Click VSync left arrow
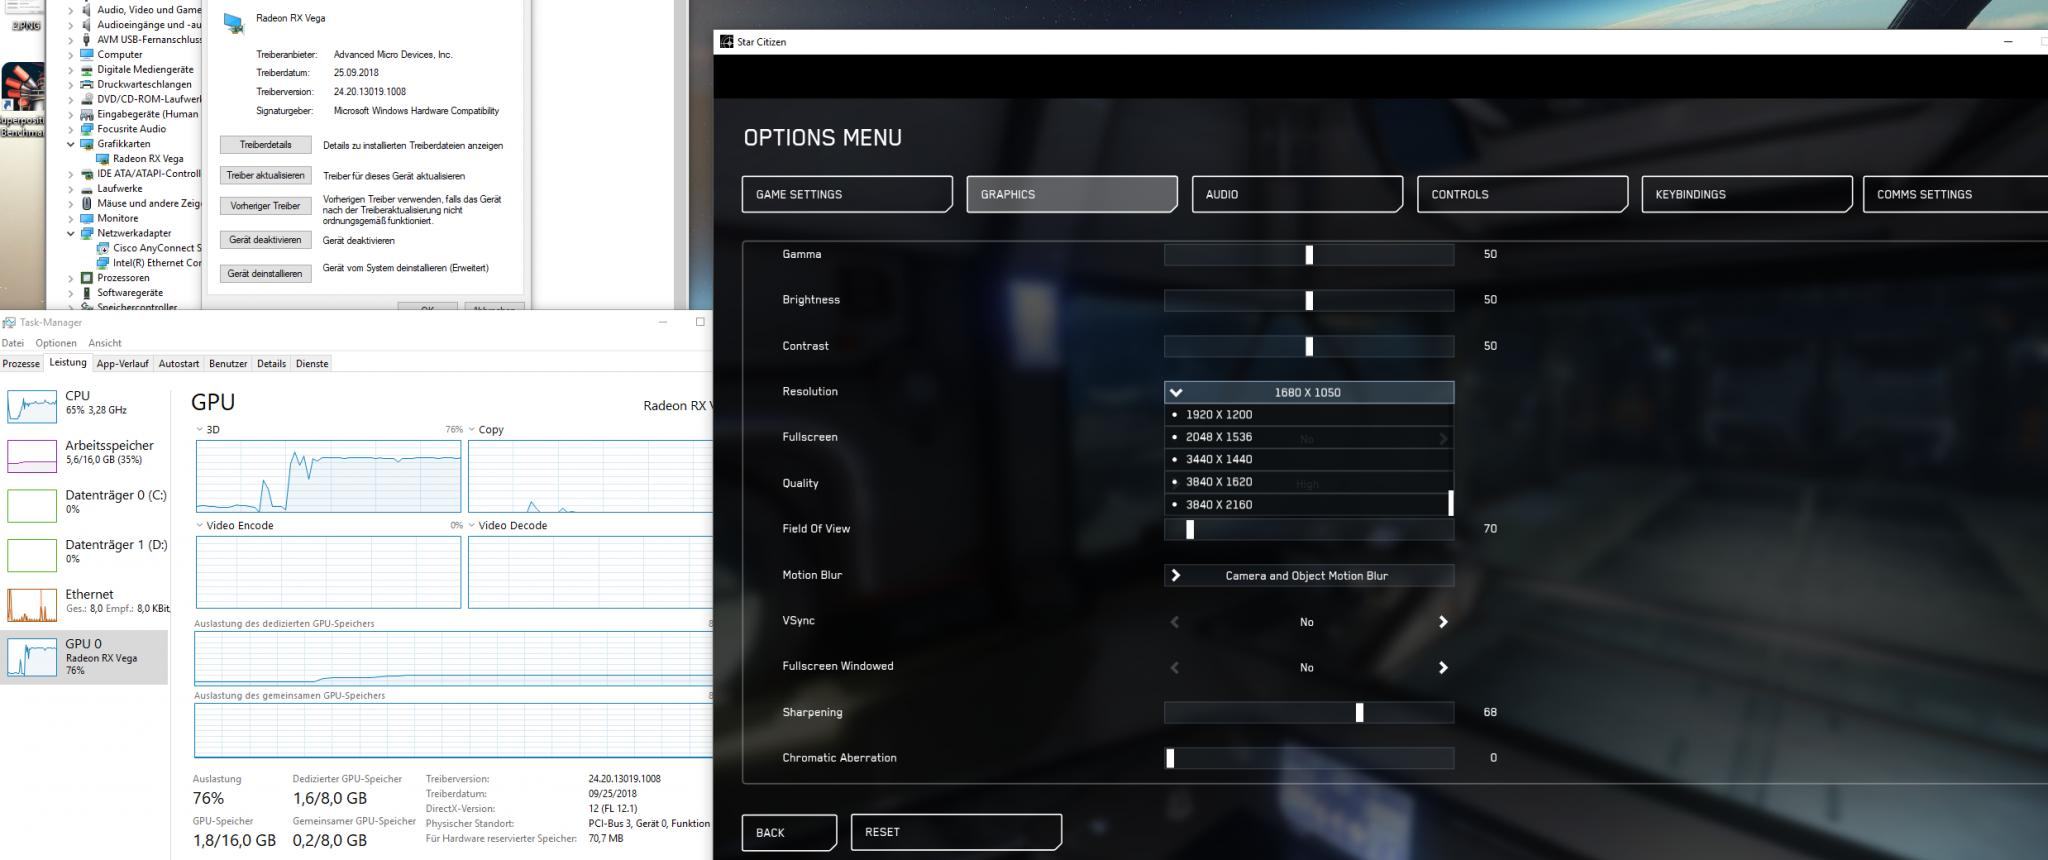The width and height of the screenshot is (2048, 860). (1175, 622)
